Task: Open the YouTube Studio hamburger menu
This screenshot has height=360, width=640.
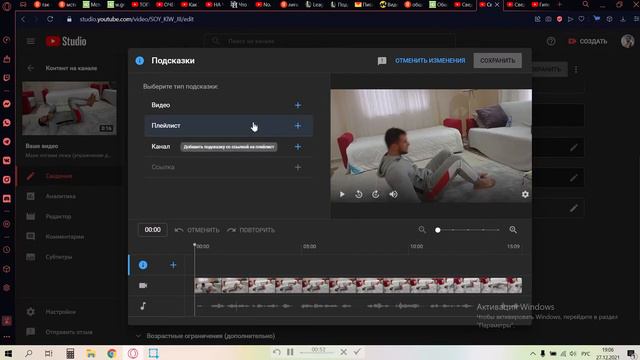Action: pyautogui.click(x=31, y=41)
